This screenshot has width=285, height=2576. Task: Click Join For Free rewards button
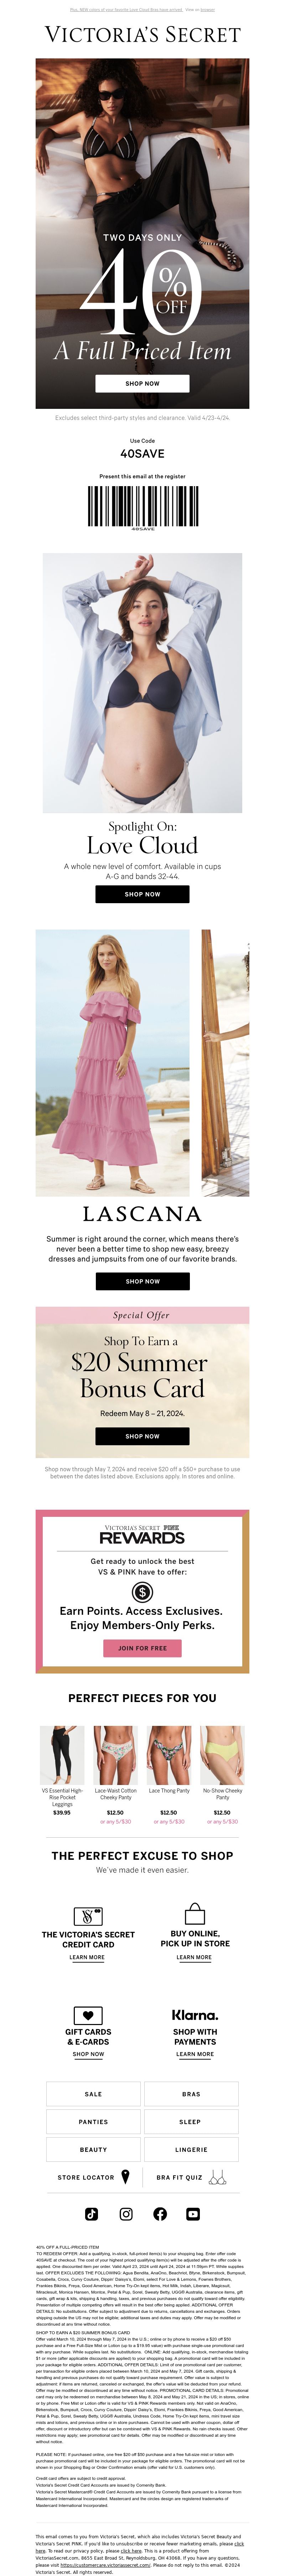pos(142,1647)
